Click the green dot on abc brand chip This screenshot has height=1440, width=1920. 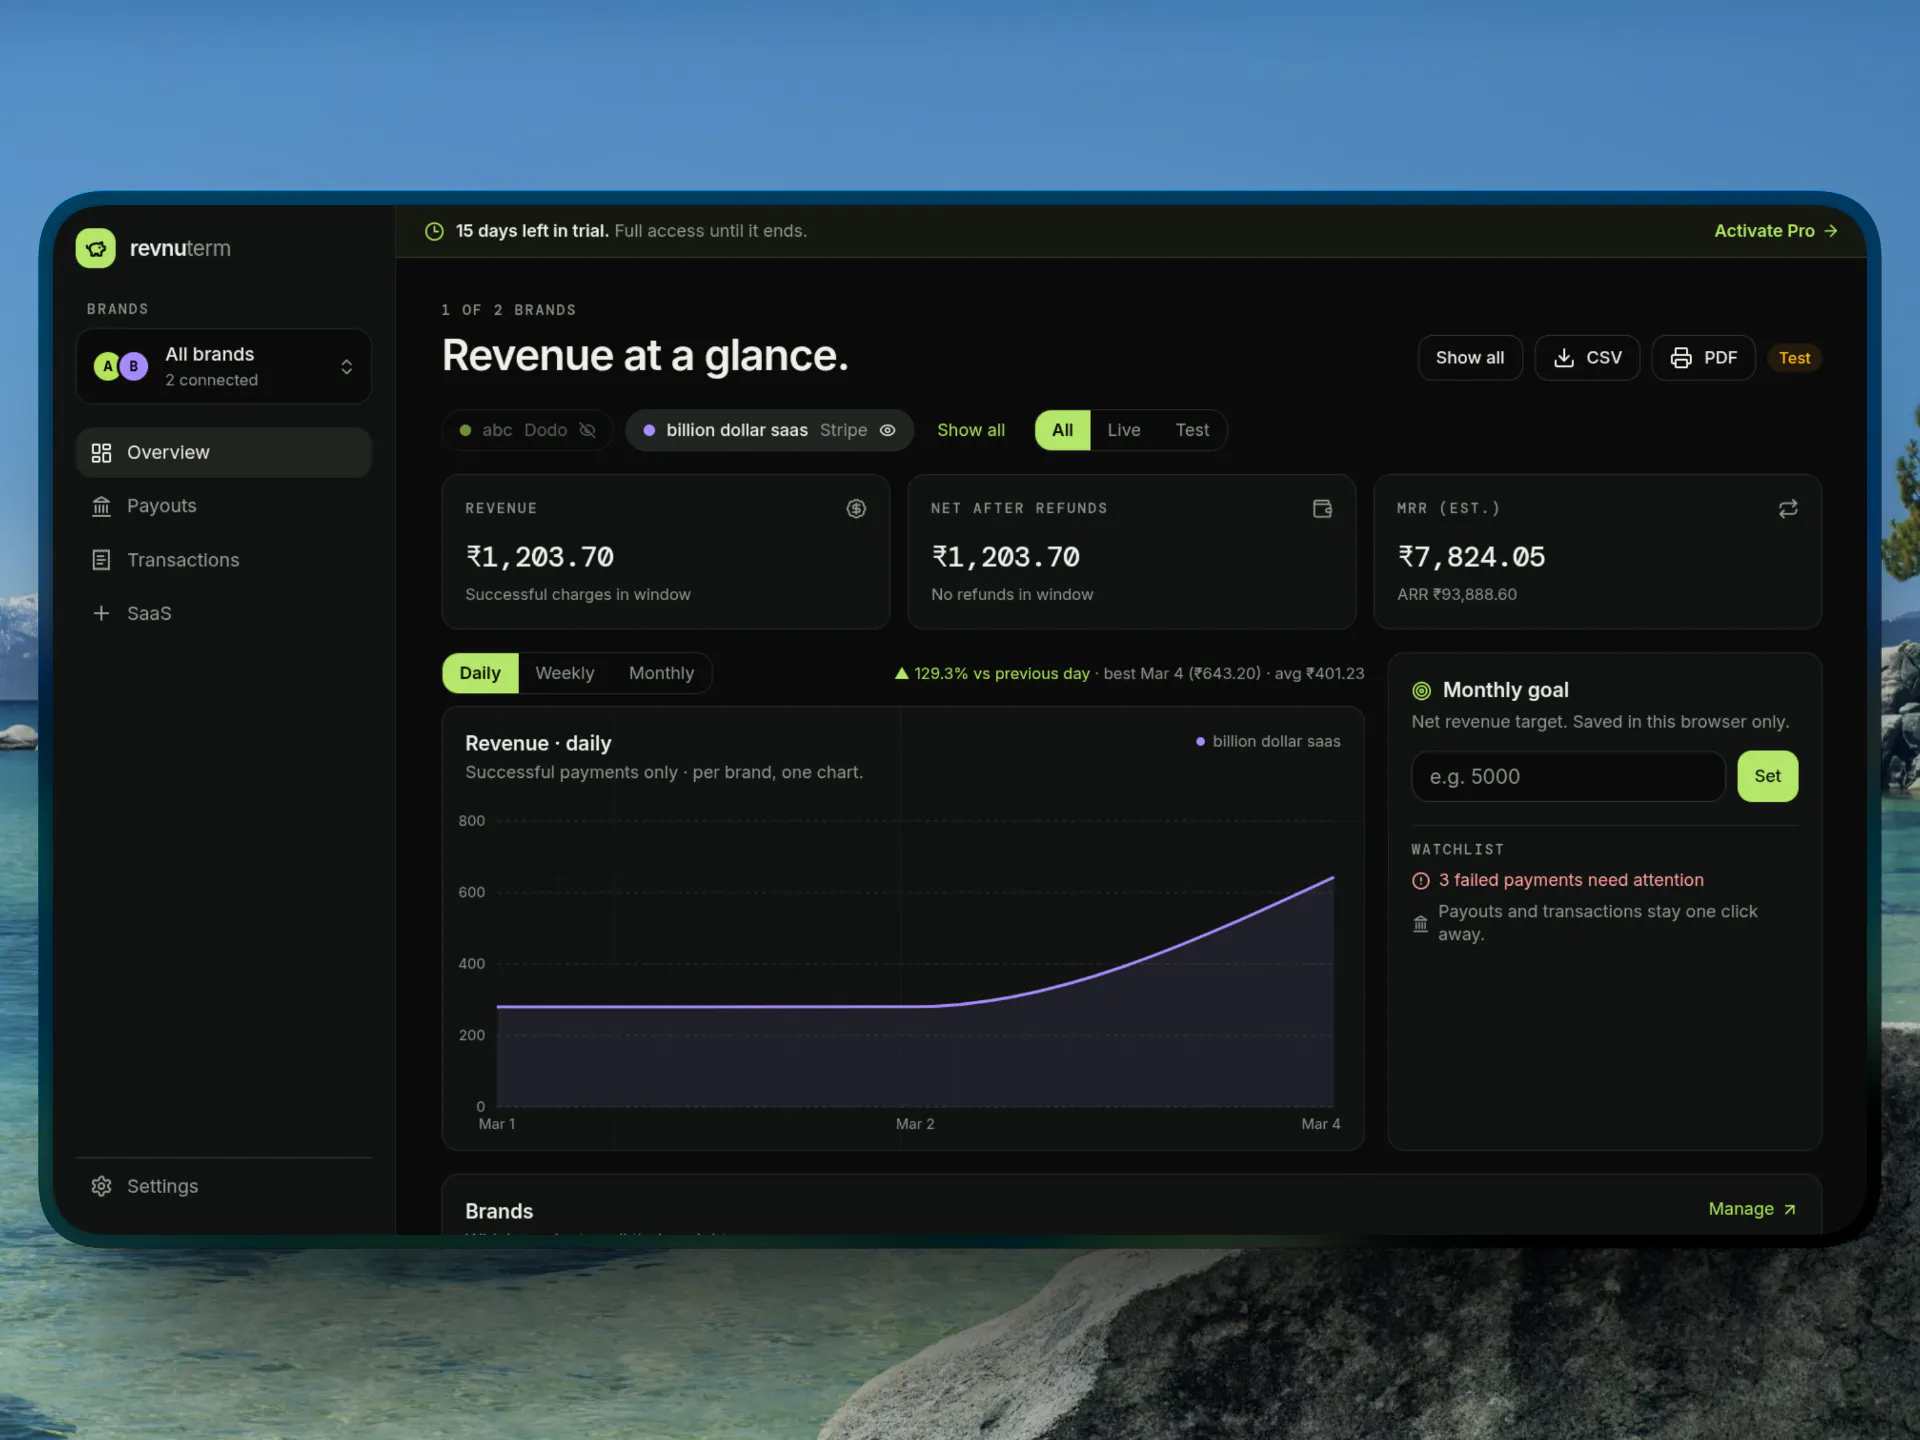pyautogui.click(x=465, y=431)
